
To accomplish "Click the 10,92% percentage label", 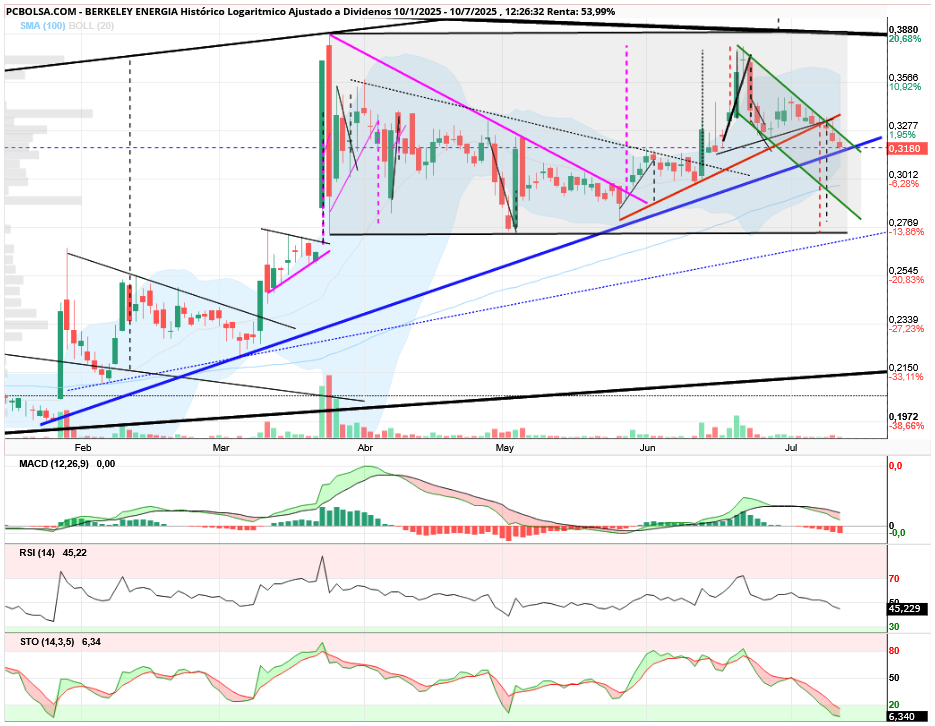I will pos(905,86).
